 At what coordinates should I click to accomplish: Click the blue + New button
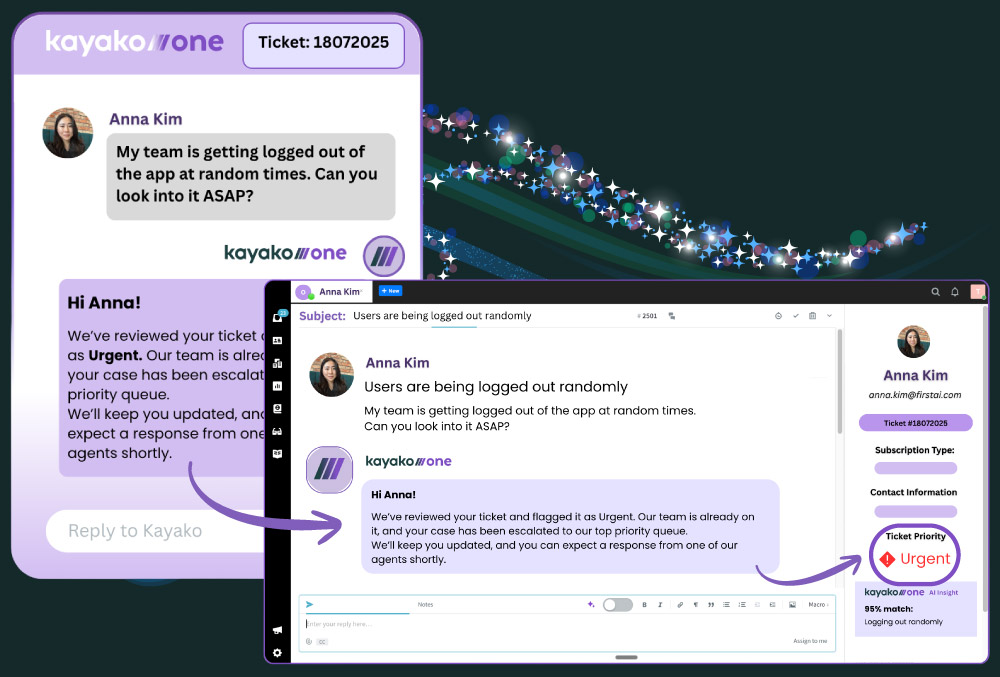[x=390, y=291]
